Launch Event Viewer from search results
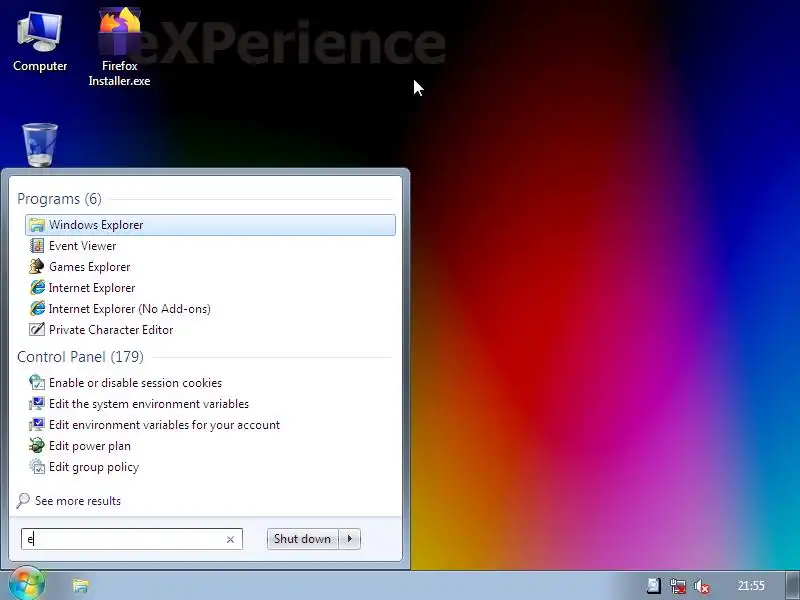 [210, 246]
